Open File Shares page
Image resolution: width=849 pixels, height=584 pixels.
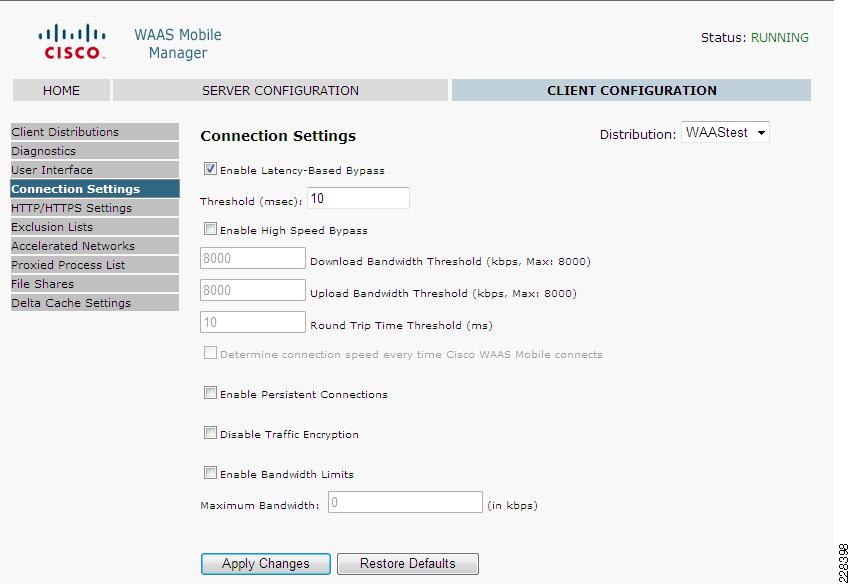pyautogui.click(x=95, y=284)
